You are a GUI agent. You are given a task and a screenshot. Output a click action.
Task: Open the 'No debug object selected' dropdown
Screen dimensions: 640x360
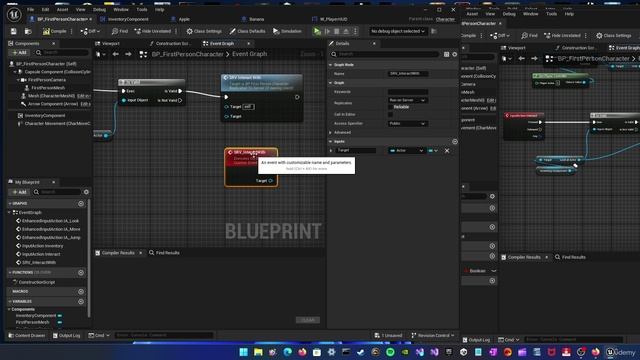pyautogui.click(x=398, y=31)
